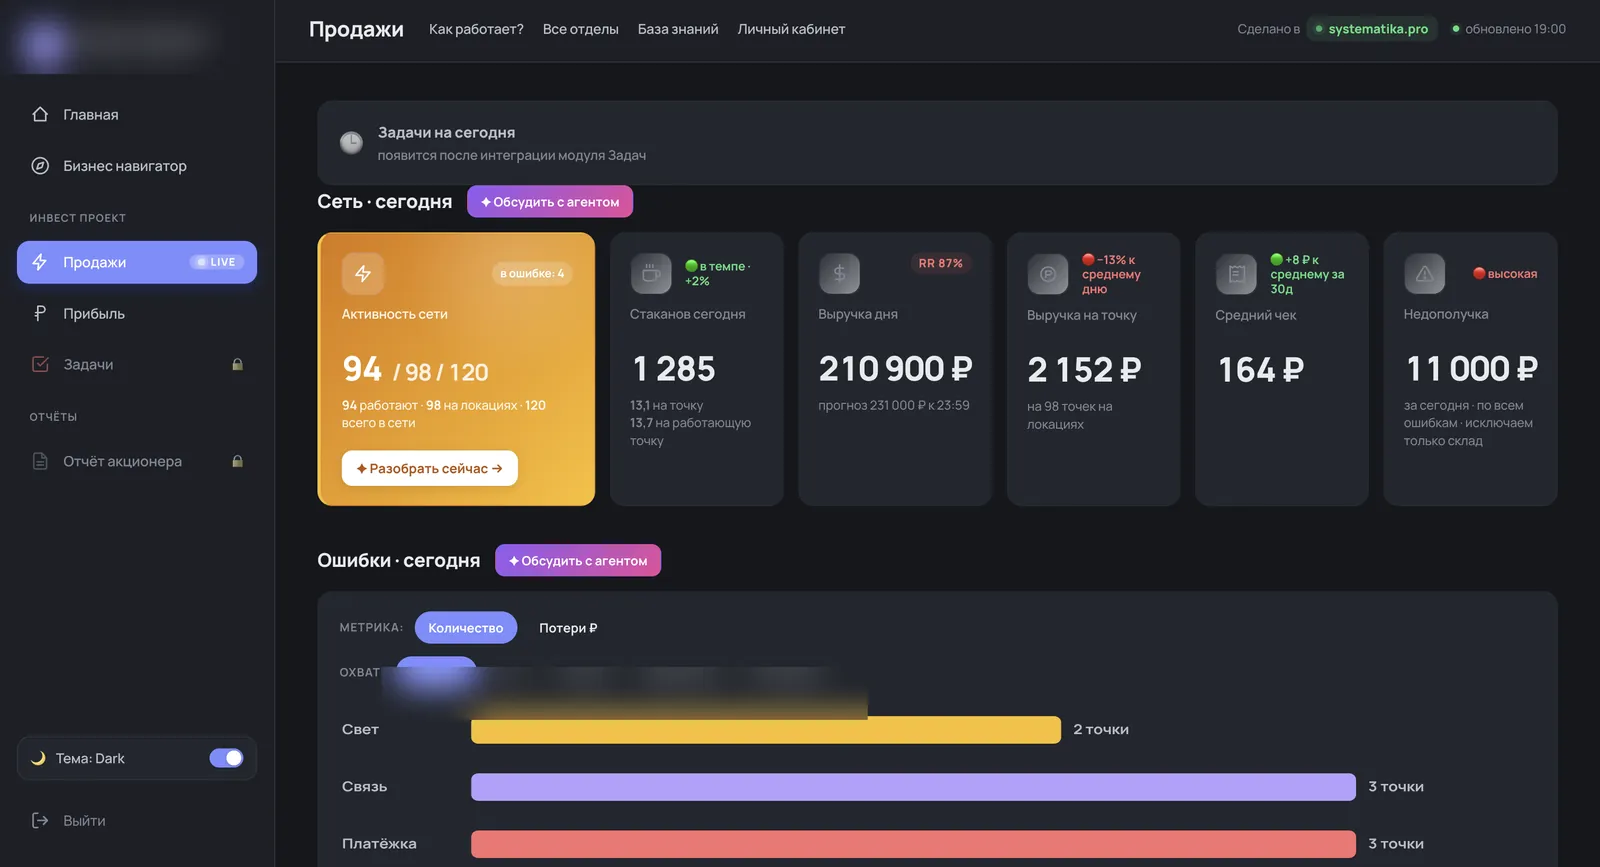Image resolution: width=1600 pixels, height=867 pixels.
Task: Click the yellow Свет error bar
Action: [x=766, y=730]
